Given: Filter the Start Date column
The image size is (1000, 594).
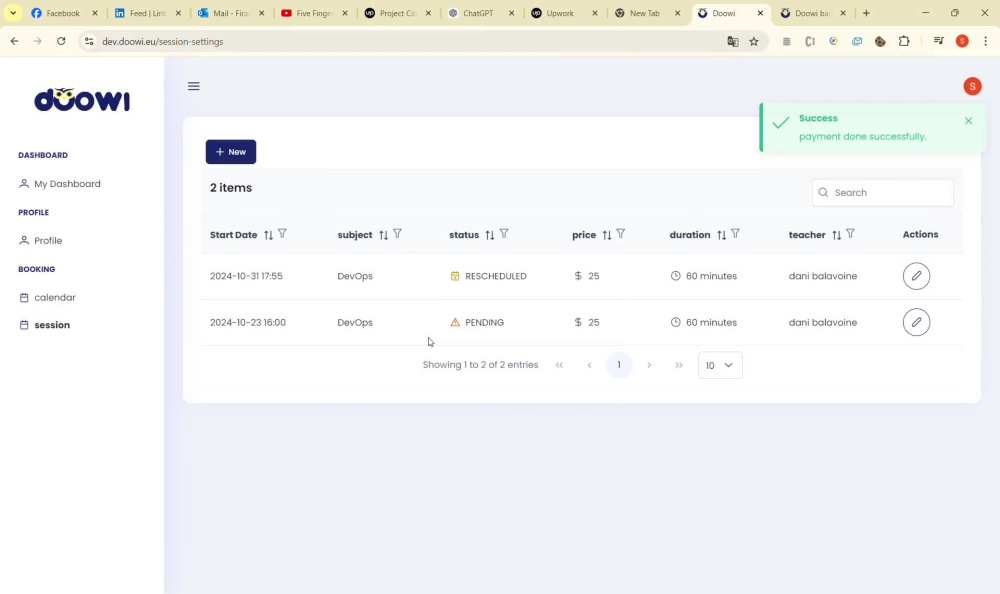Looking at the screenshot, I should (x=283, y=234).
